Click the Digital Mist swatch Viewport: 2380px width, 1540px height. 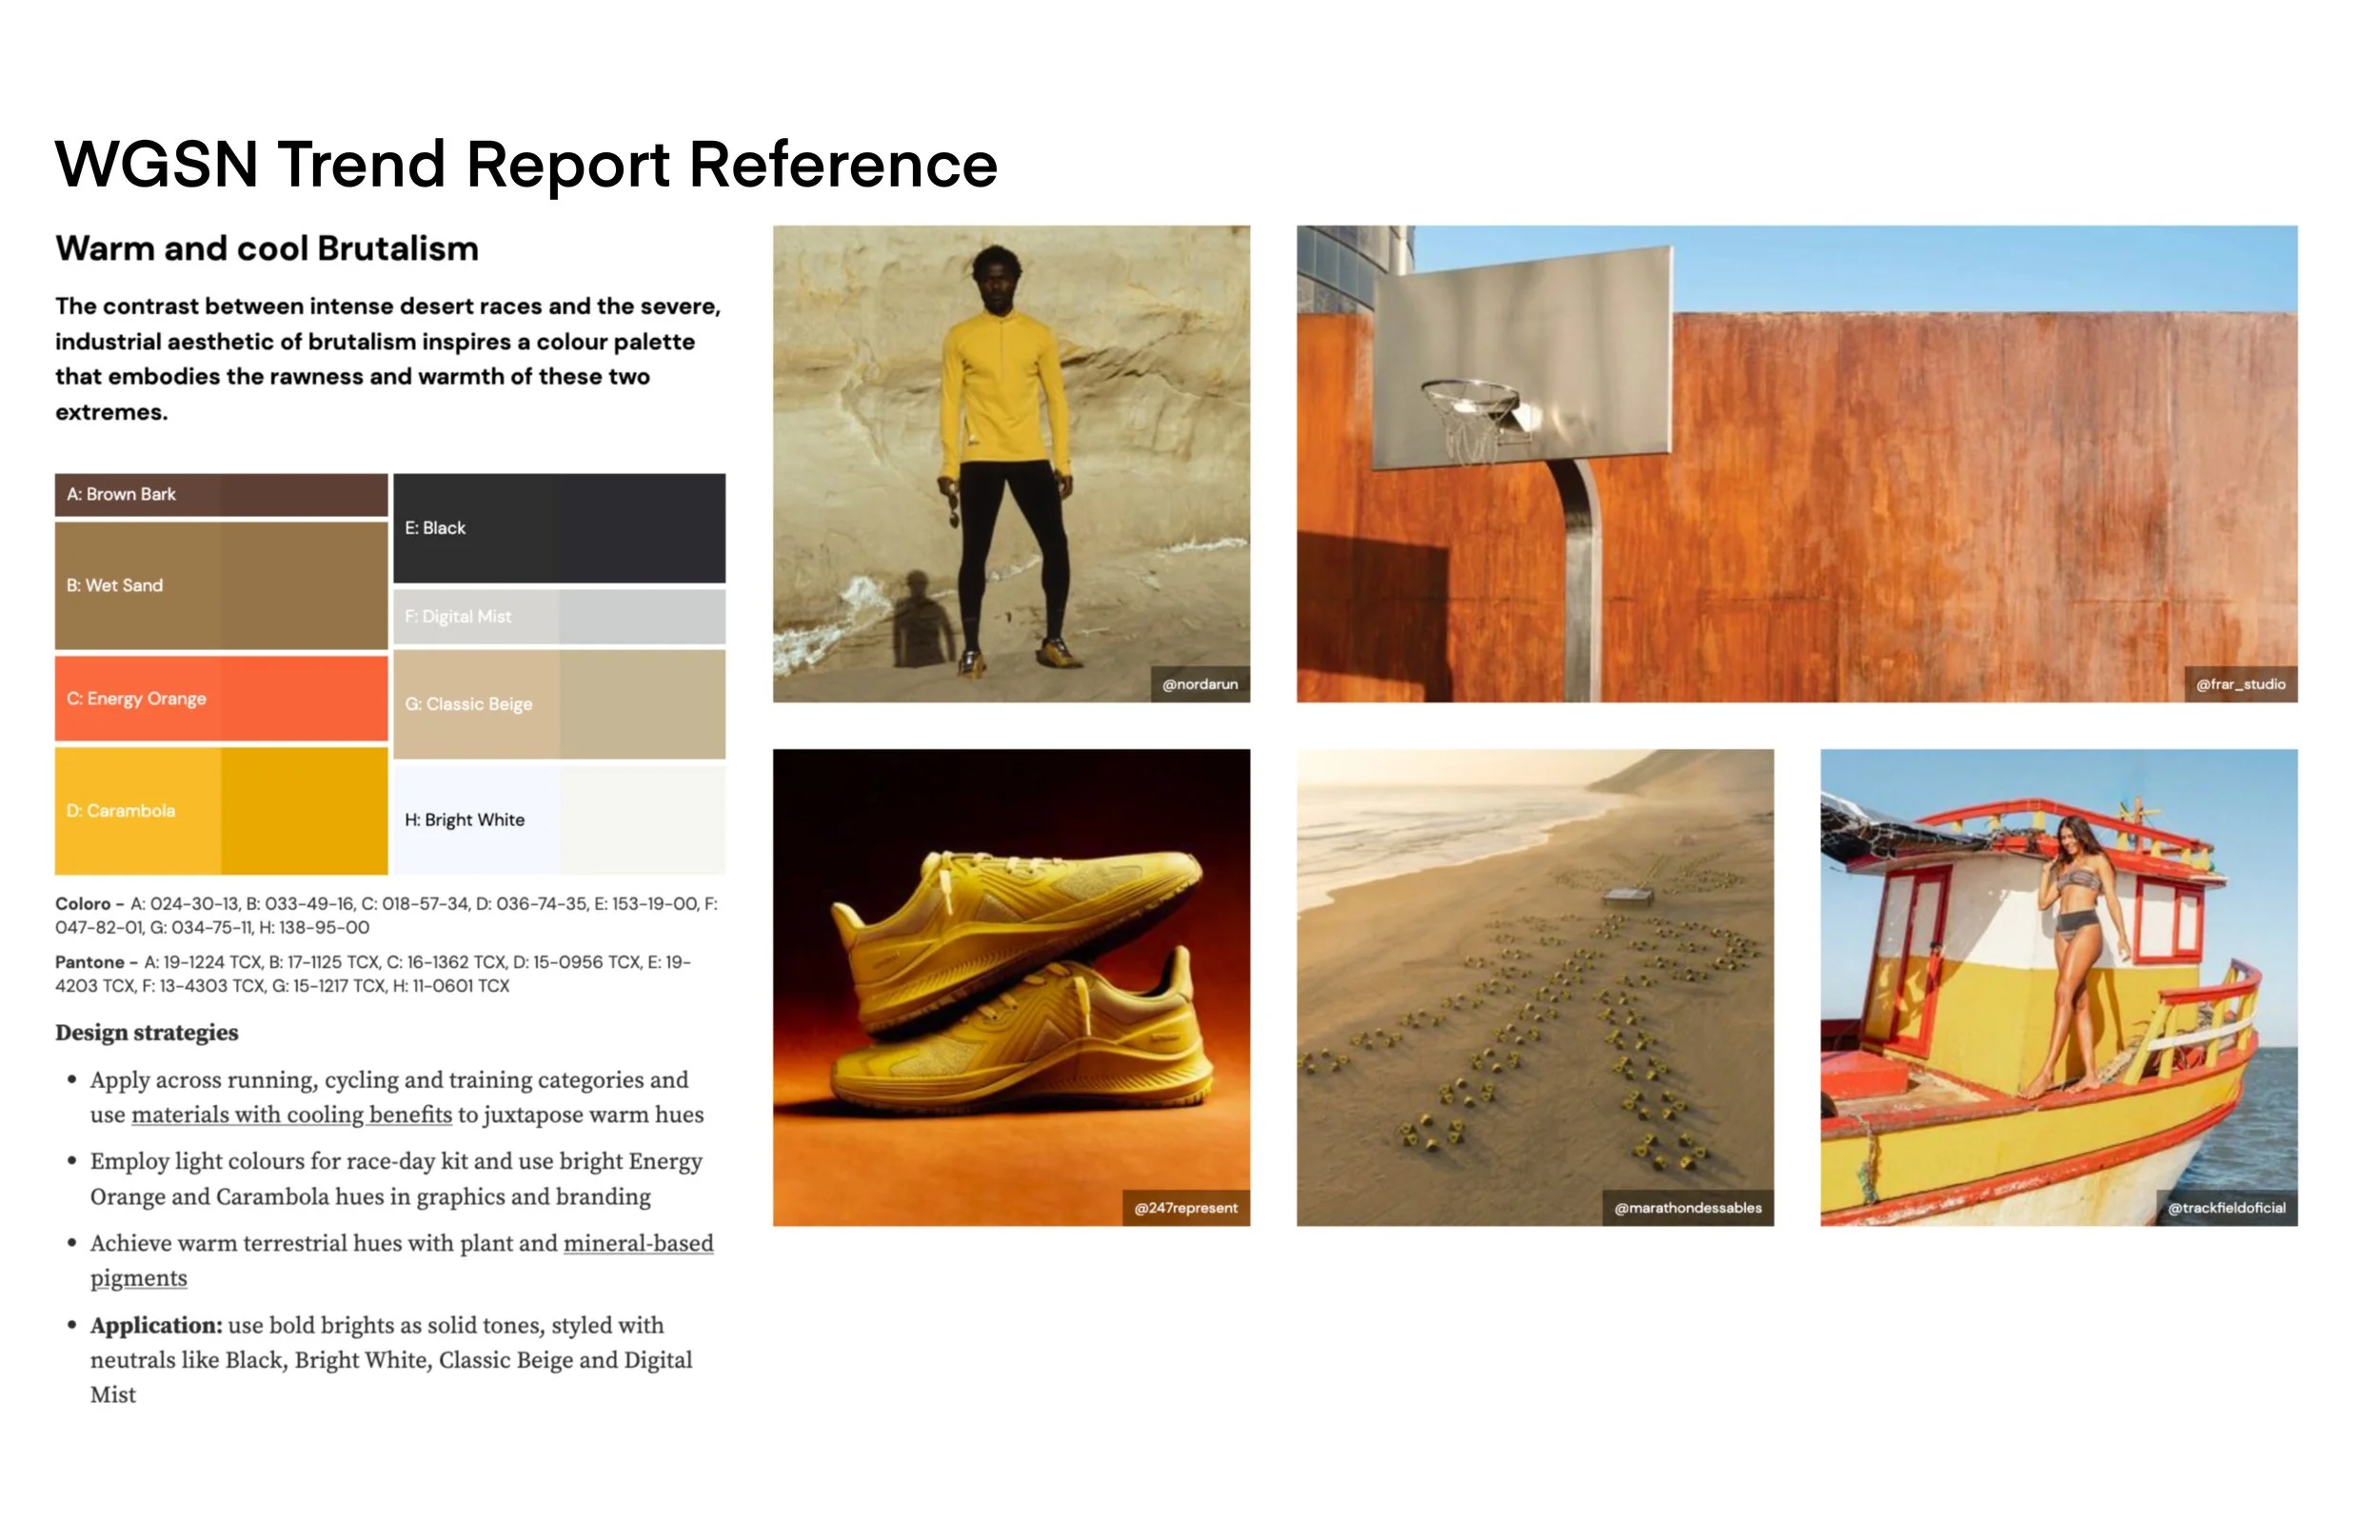[x=559, y=617]
